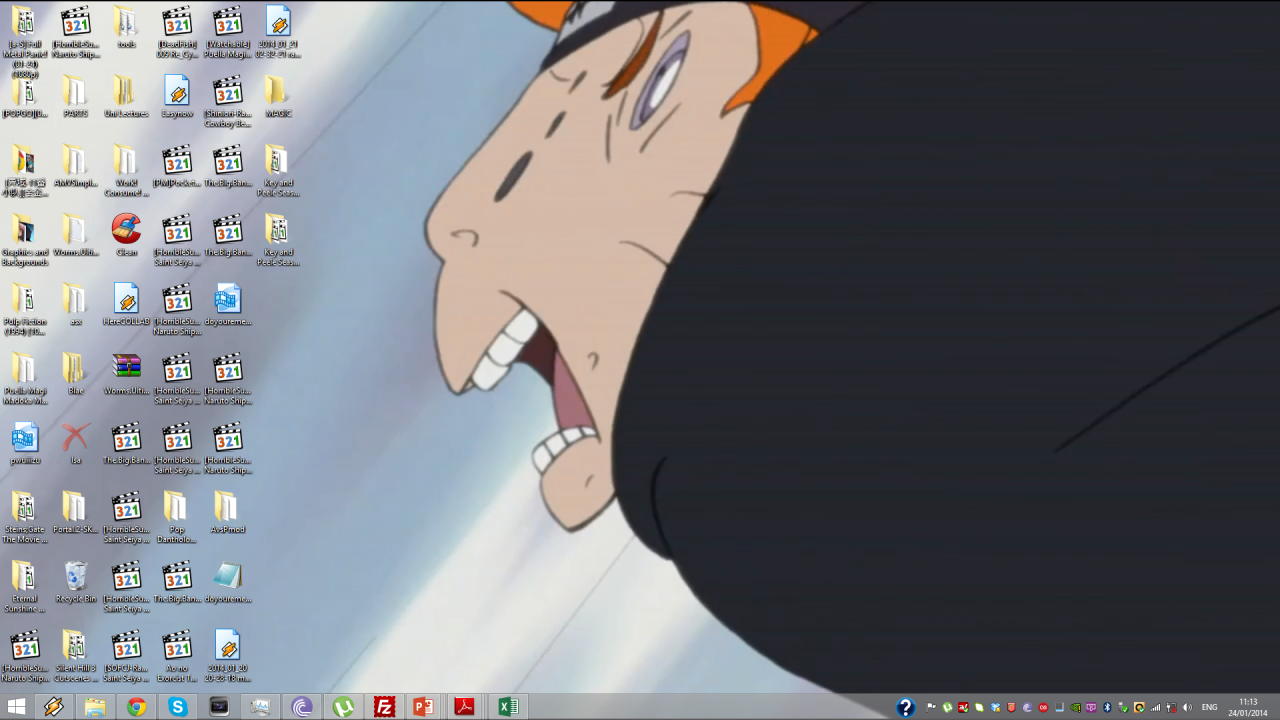Select the 'Blae' folder
The height and width of the screenshot is (720, 1280).
tap(75, 374)
